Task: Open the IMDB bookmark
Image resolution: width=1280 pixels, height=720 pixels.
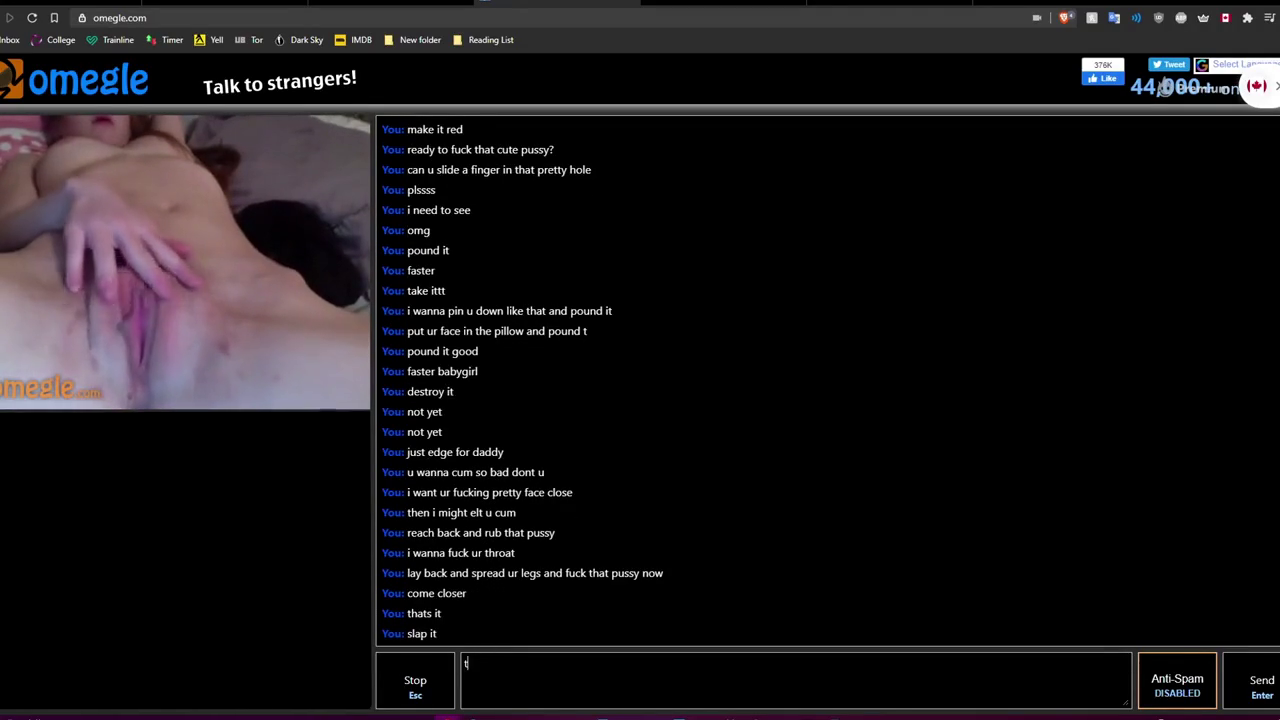Action: click(353, 40)
